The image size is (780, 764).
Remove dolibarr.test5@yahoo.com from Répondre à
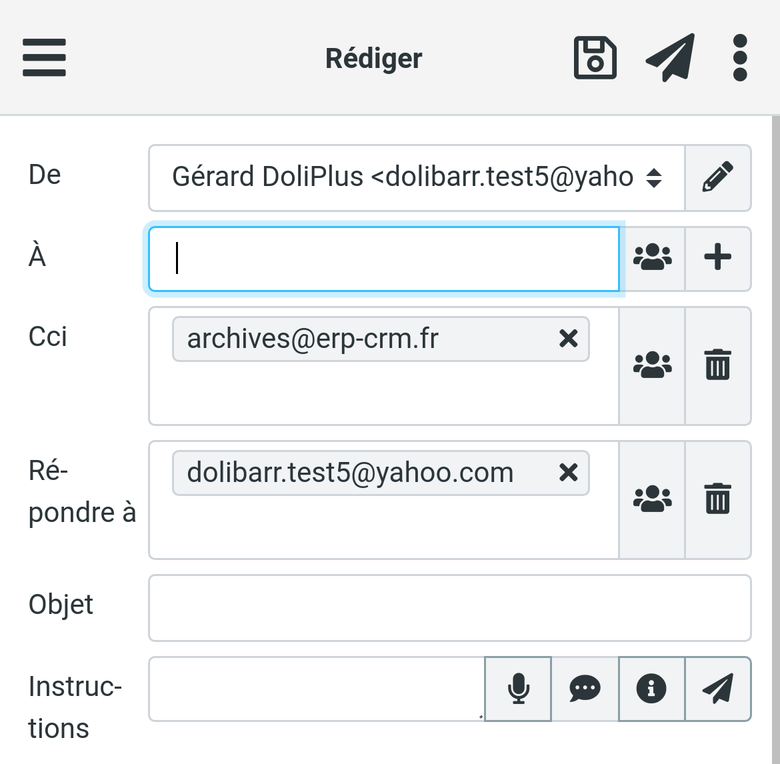tap(568, 473)
